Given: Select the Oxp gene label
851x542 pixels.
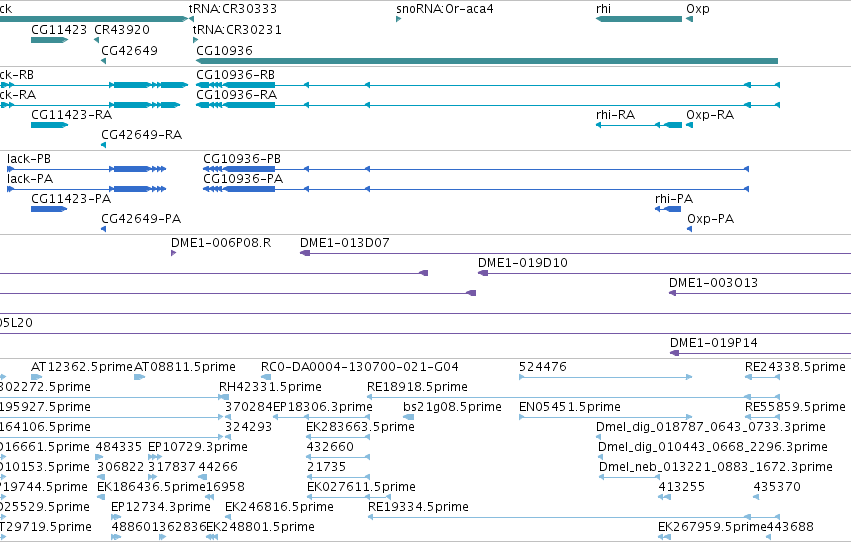Looking at the screenshot, I should click(697, 9).
